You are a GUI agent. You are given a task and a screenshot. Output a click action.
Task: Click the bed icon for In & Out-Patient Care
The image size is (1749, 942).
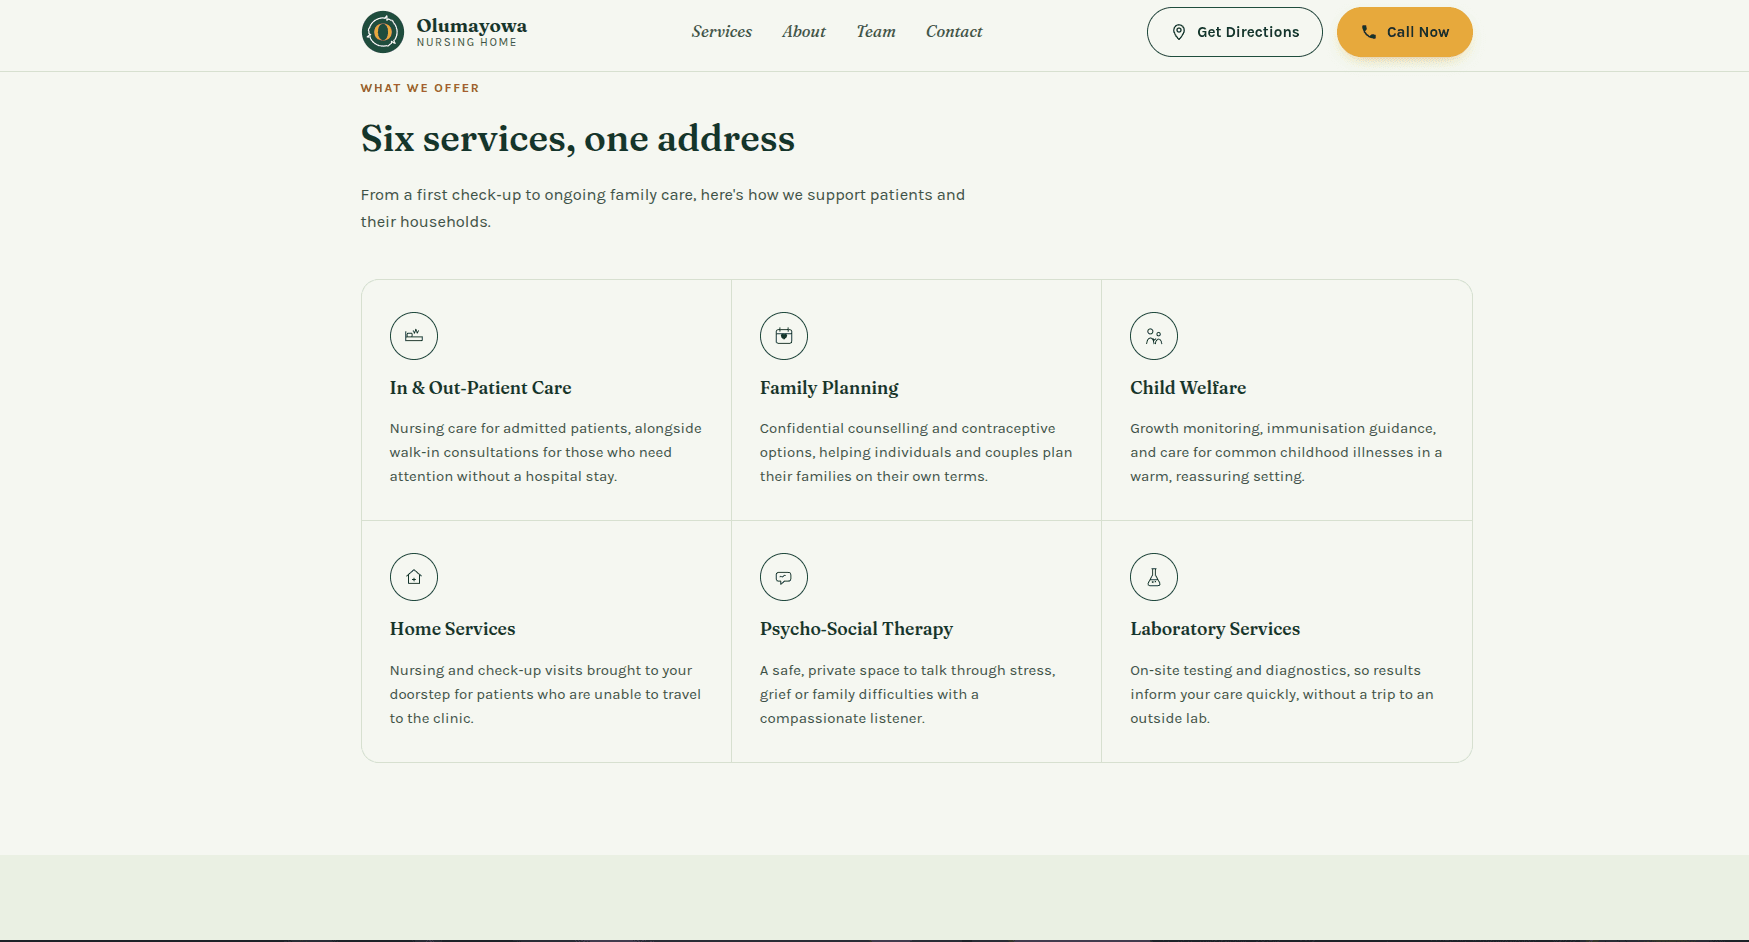pos(413,336)
